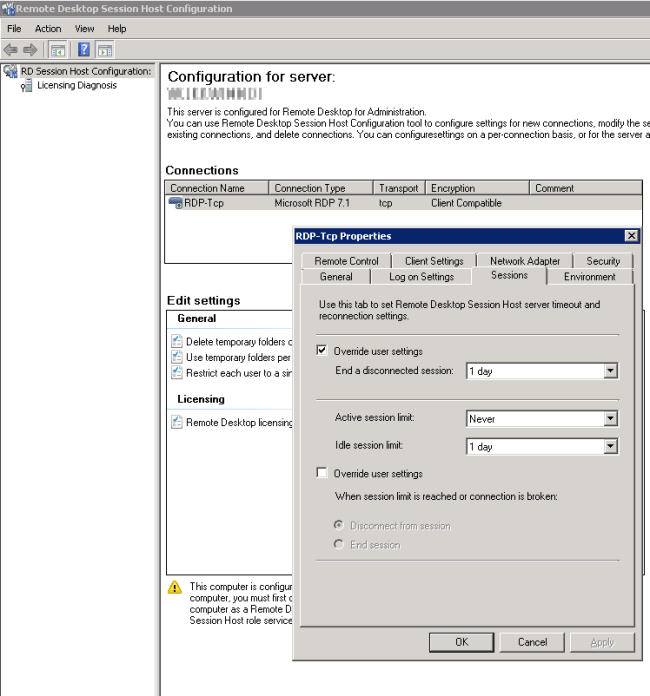The height and width of the screenshot is (696, 650).
Task: Select End session radio button
Action: pyautogui.click(x=339, y=544)
